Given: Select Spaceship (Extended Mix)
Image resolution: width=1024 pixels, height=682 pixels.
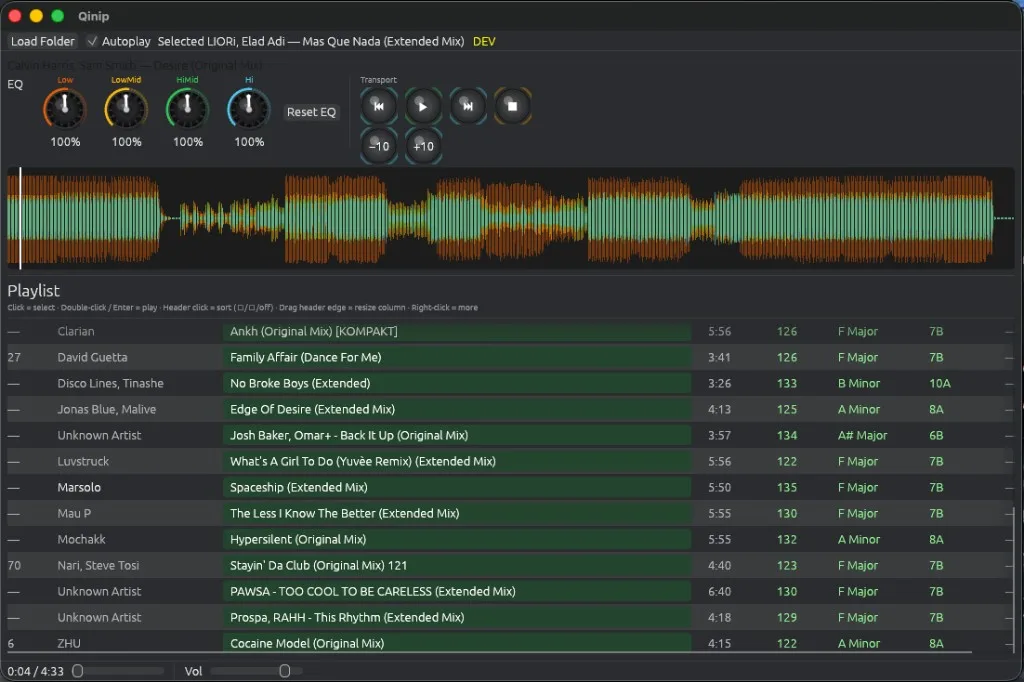Looking at the screenshot, I should (456, 487).
